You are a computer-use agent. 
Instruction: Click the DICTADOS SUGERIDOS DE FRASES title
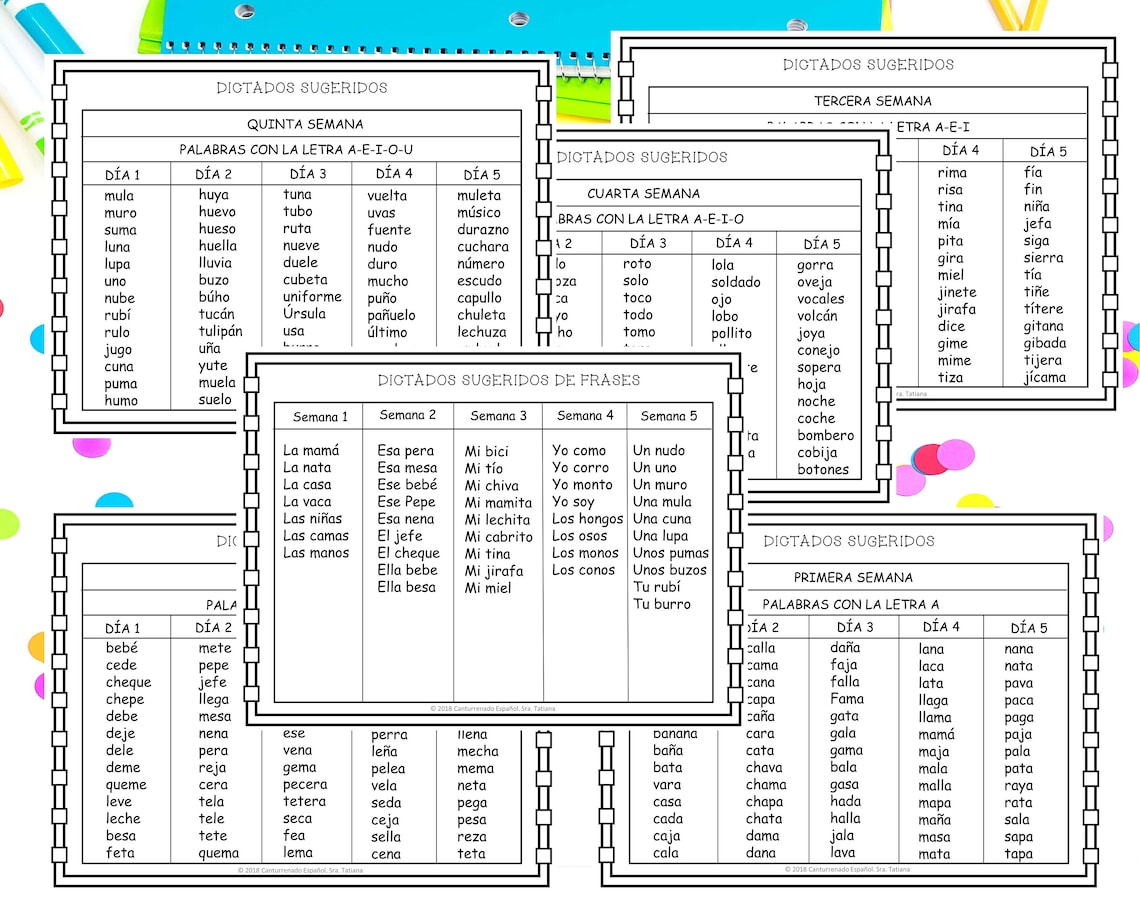tap(508, 380)
